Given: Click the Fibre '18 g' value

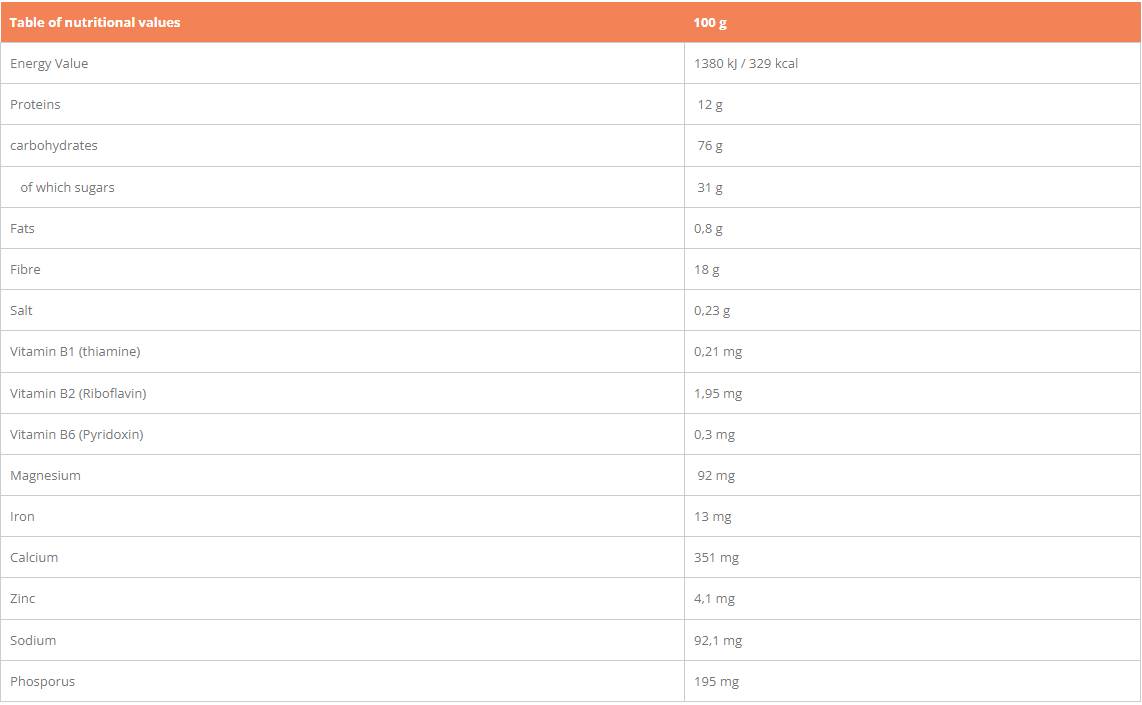Looking at the screenshot, I should tap(707, 270).
